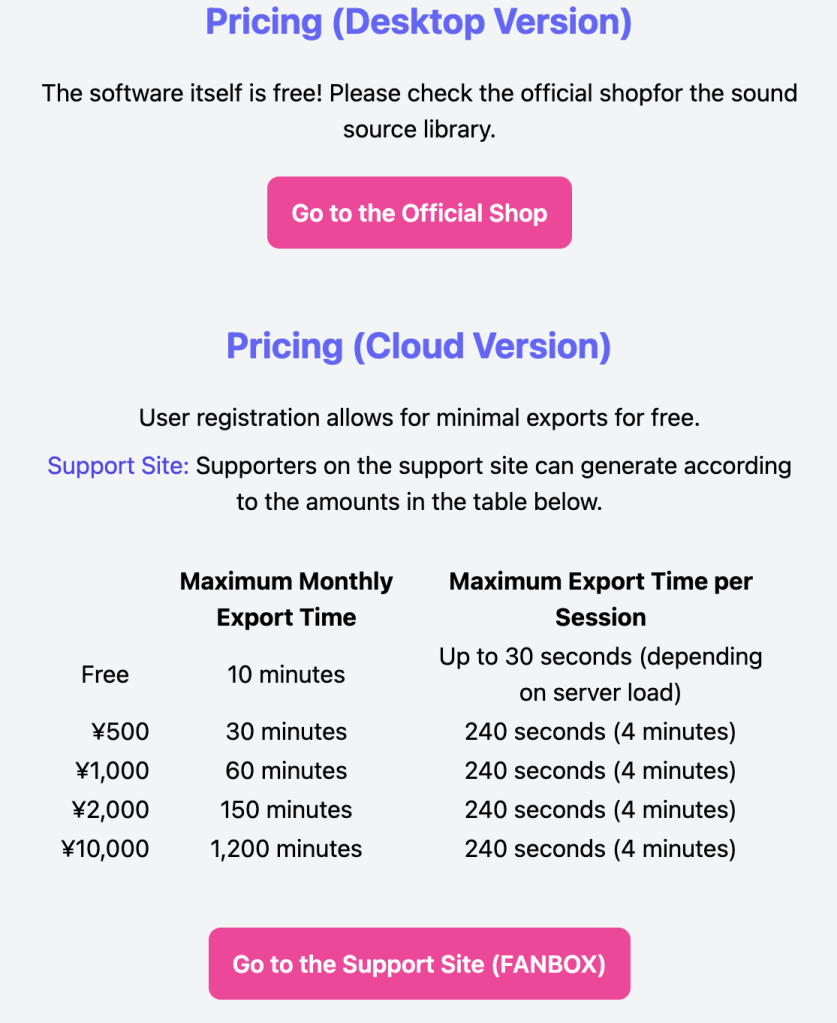The height and width of the screenshot is (1023, 837).
Task: Select the Maximum Monthly Export Time column header
Action: (x=286, y=599)
